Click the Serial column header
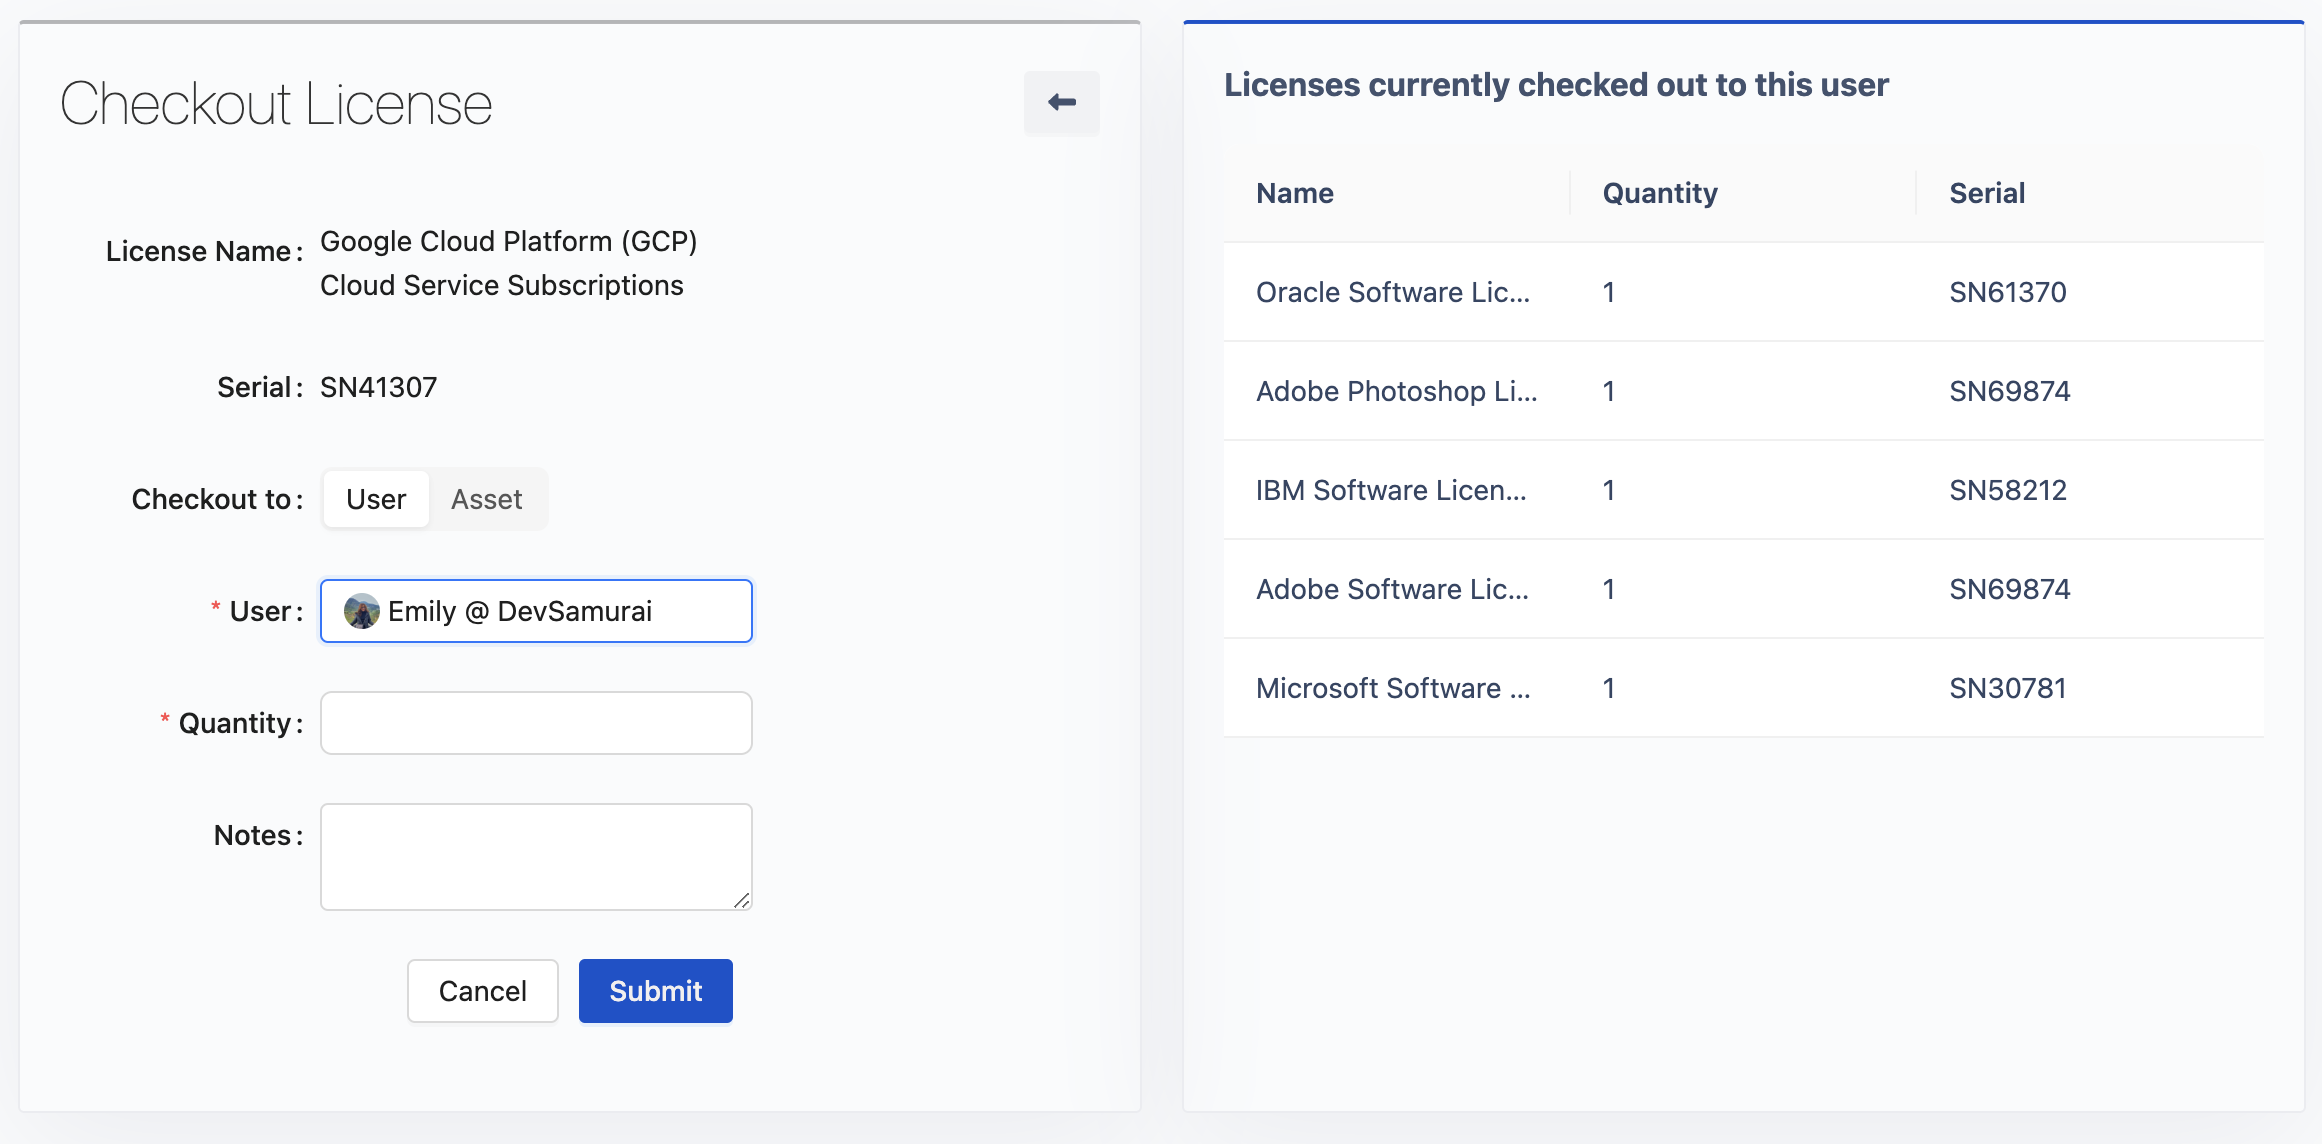The image size is (2322, 1144). pos(1986,193)
